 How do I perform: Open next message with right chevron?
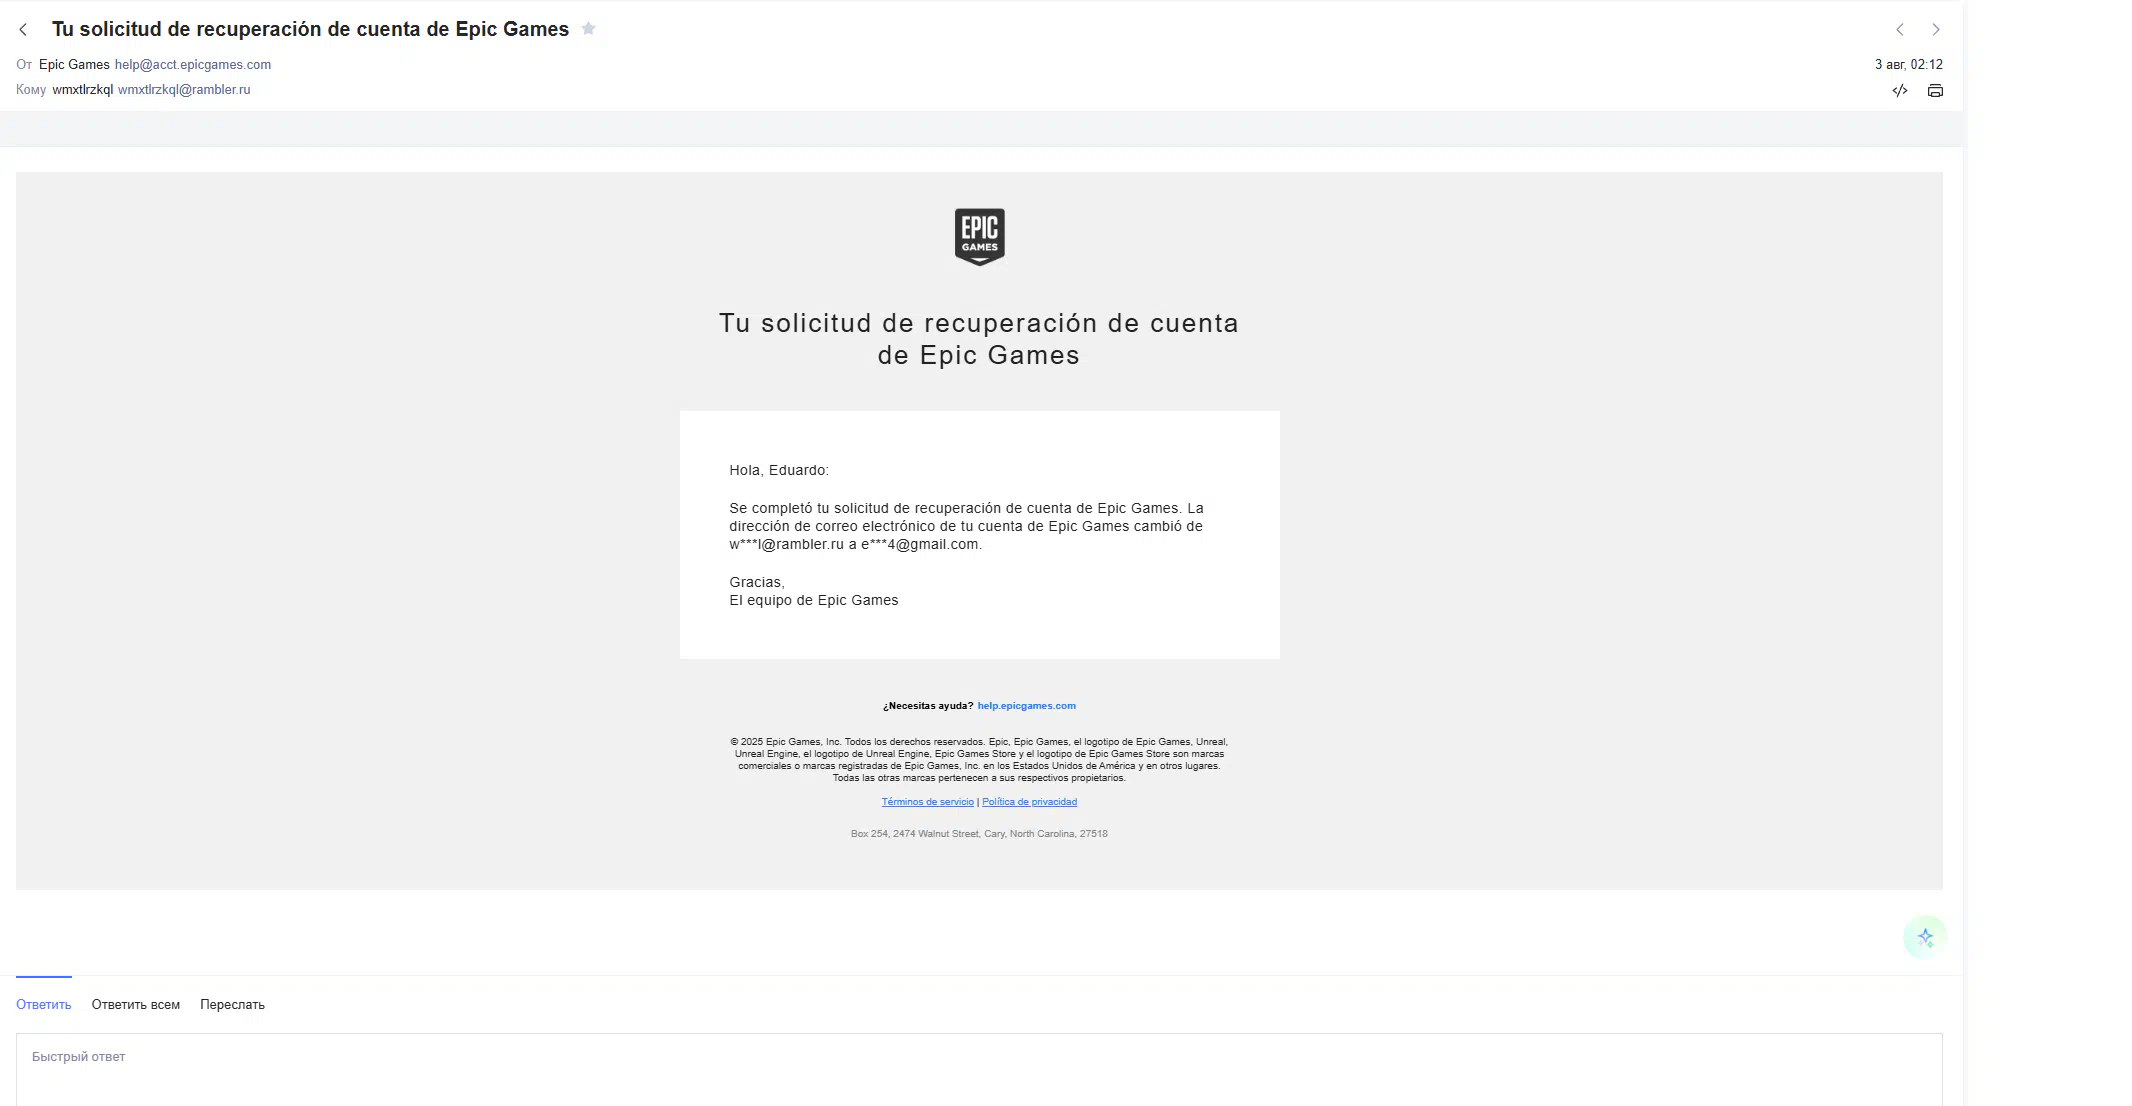(1936, 30)
